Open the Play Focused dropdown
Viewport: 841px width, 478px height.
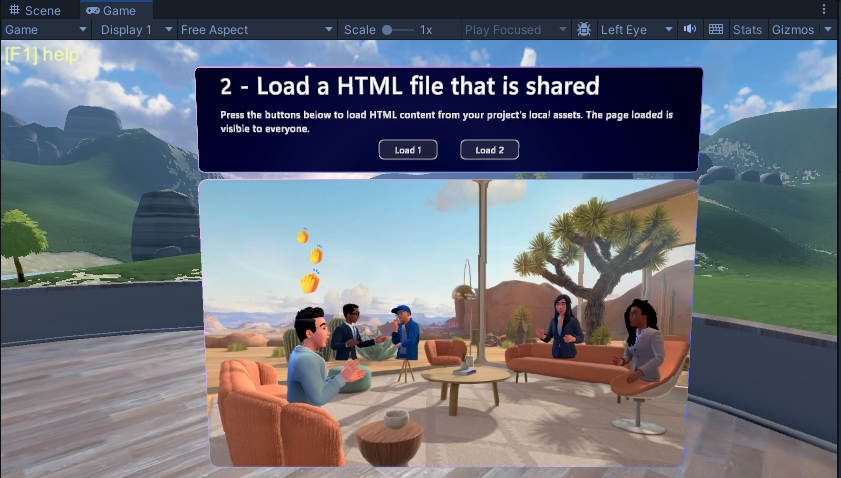(515, 30)
